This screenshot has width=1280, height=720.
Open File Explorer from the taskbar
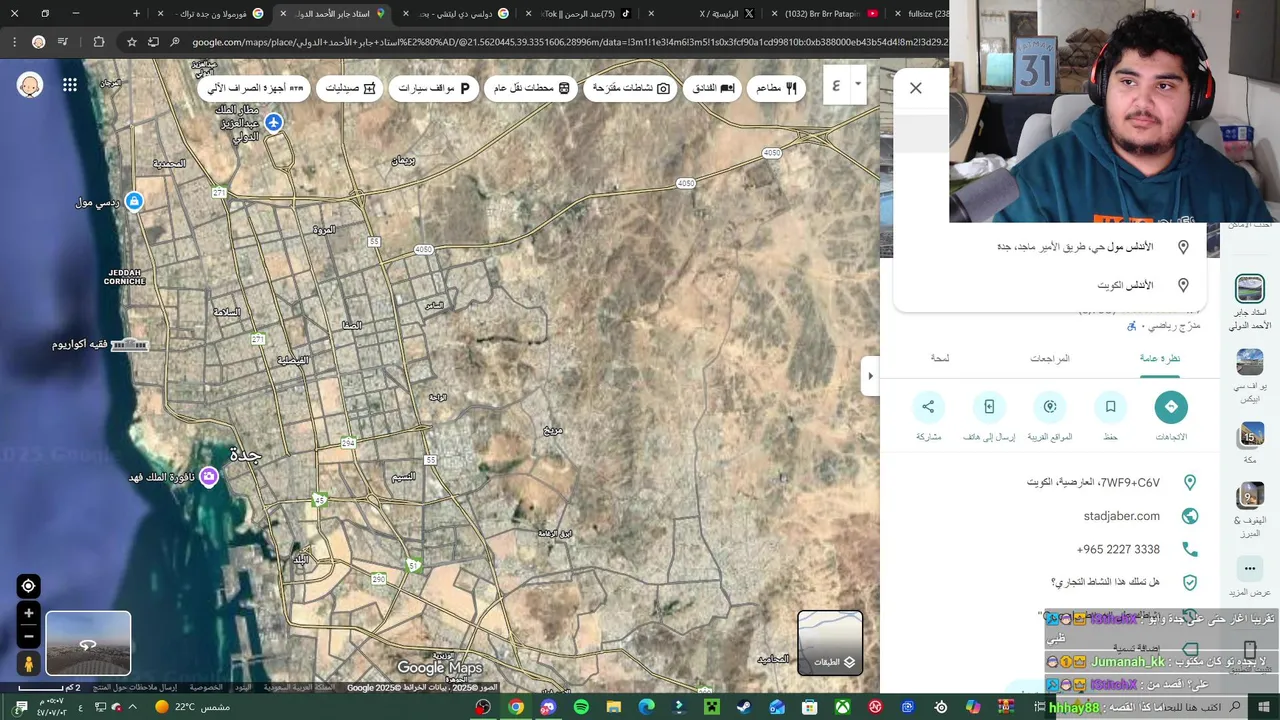coord(614,707)
